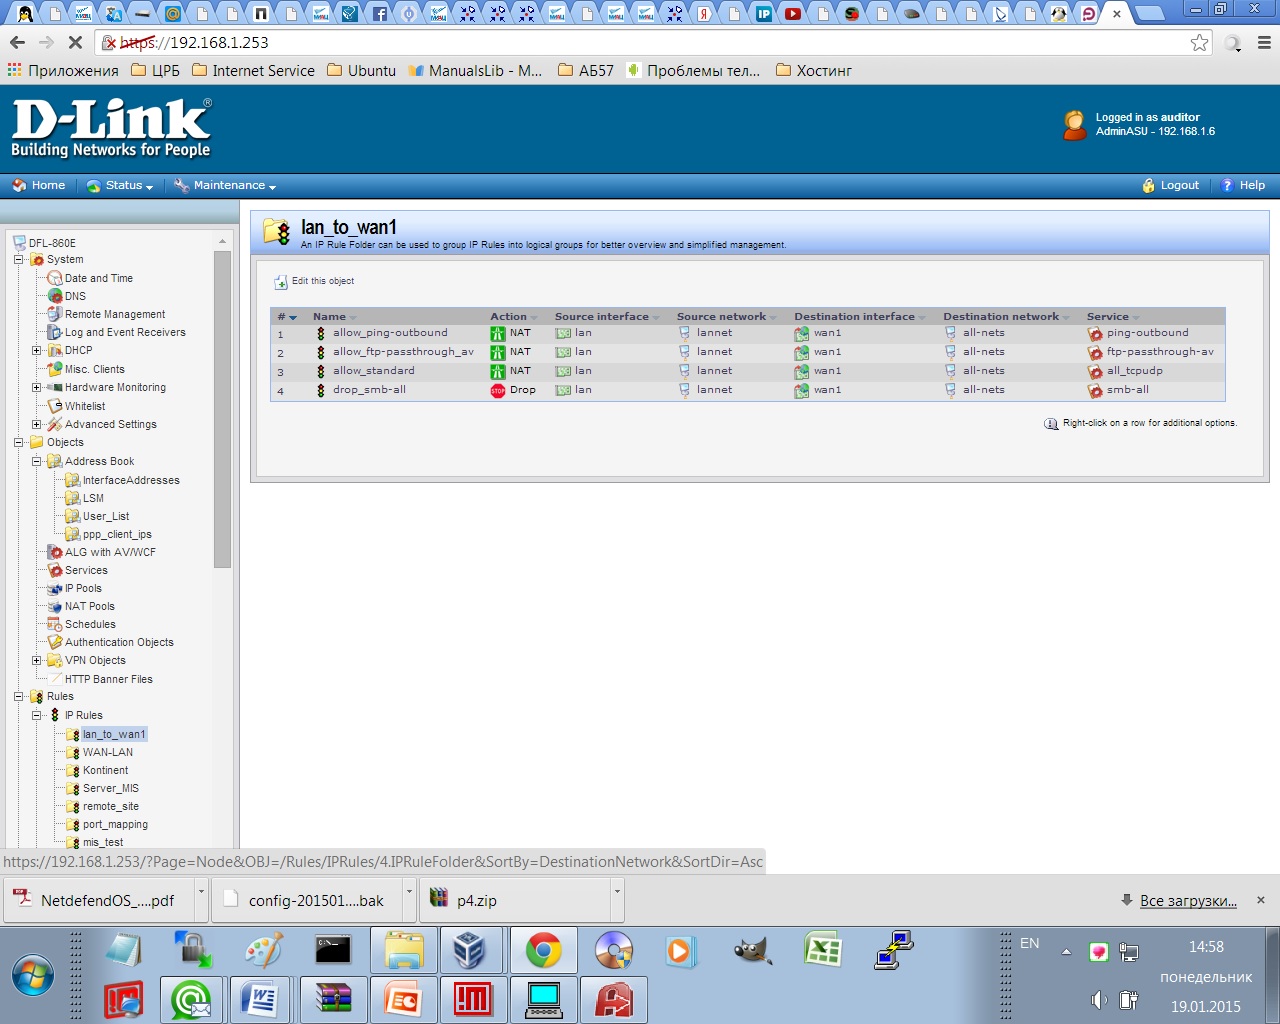Open Google Chrome from the taskbar
Screen dimensions: 1280x1024
click(543, 950)
